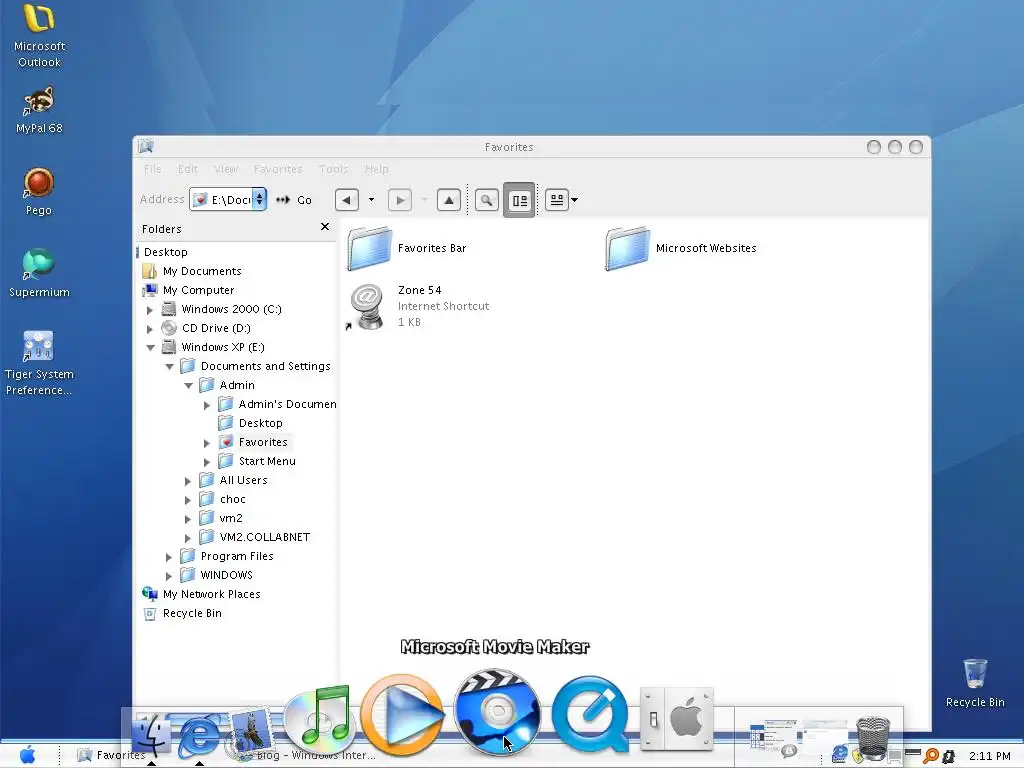Launch Internet Explorer from the dock
Screen dimensions: 1024x768
[199, 735]
